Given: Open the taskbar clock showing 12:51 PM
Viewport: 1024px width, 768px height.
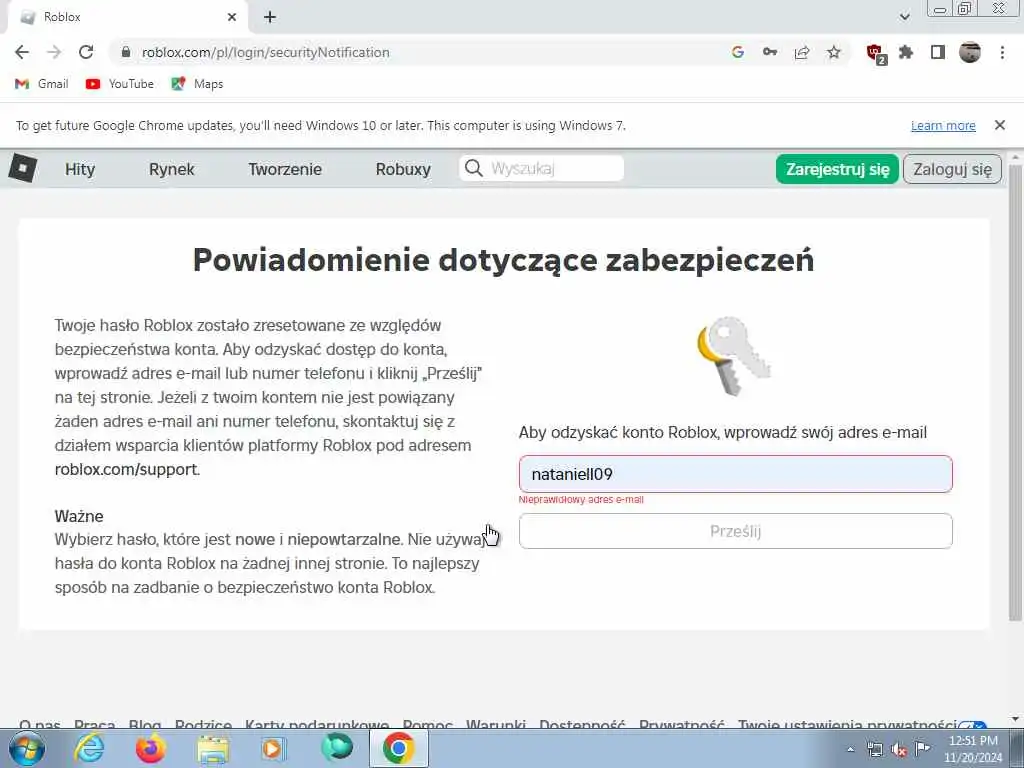Looking at the screenshot, I should pos(973,749).
